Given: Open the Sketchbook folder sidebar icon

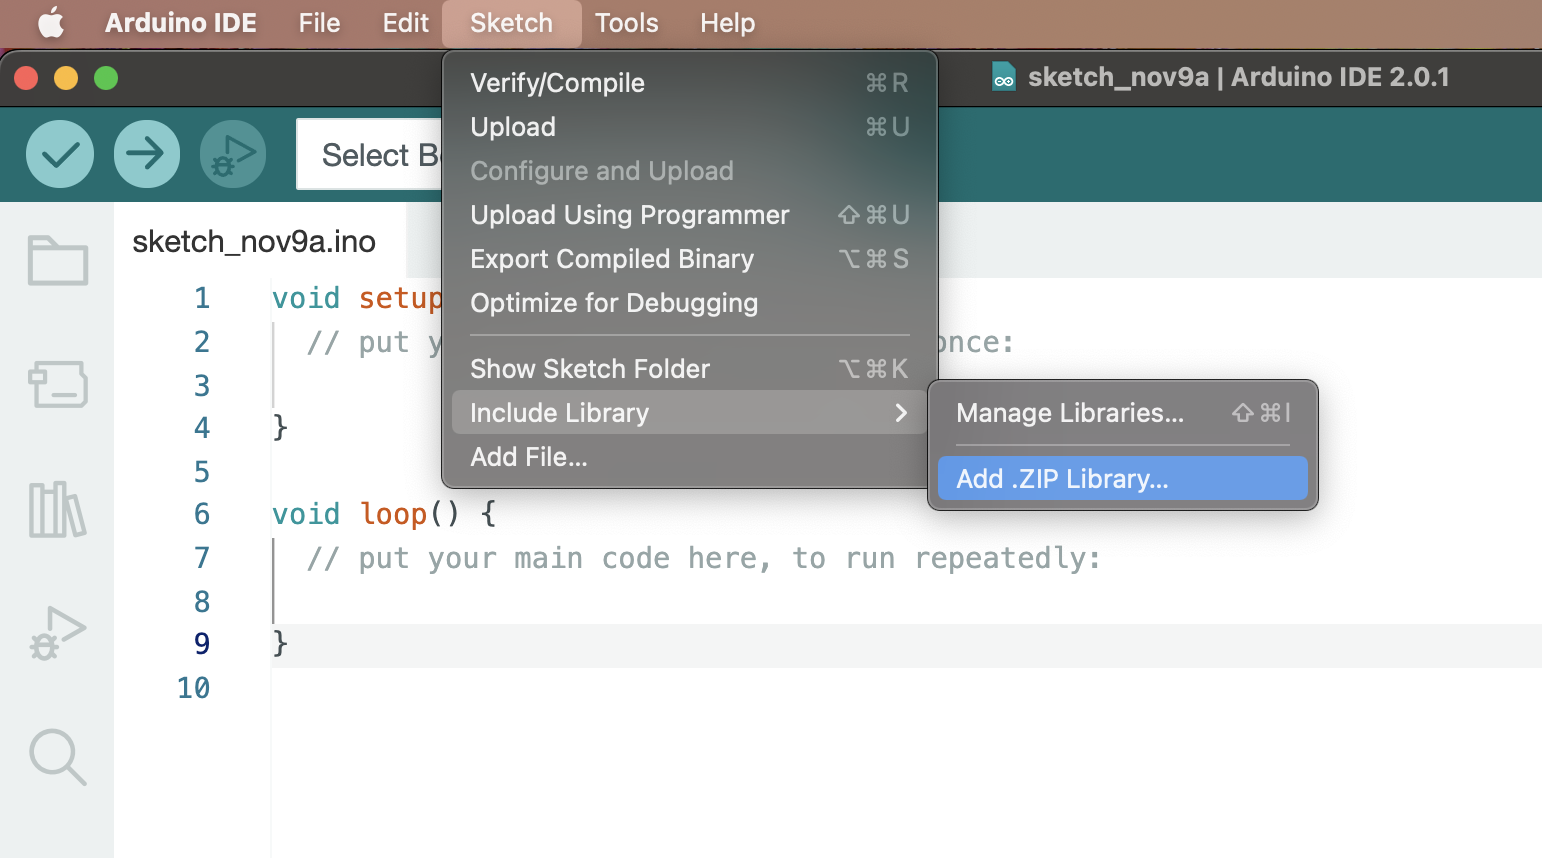Looking at the screenshot, I should click(58, 260).
